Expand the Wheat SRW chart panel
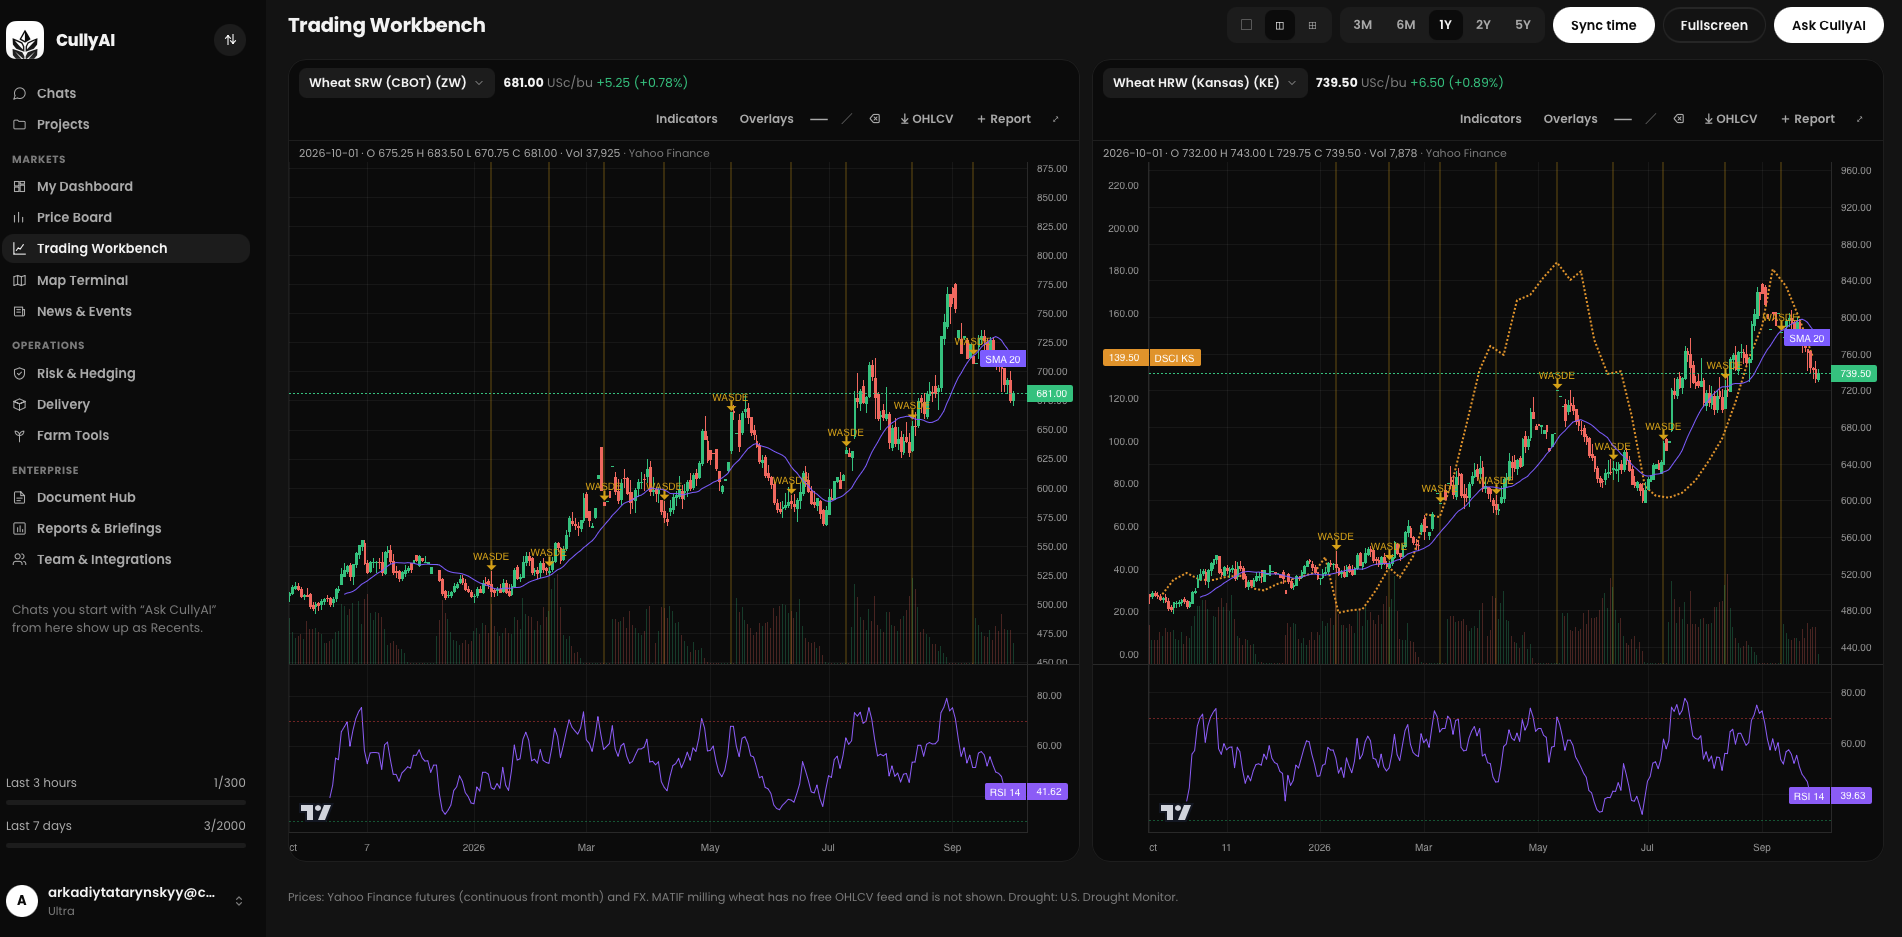1902x937 pixels. (x=1056, y=119)
